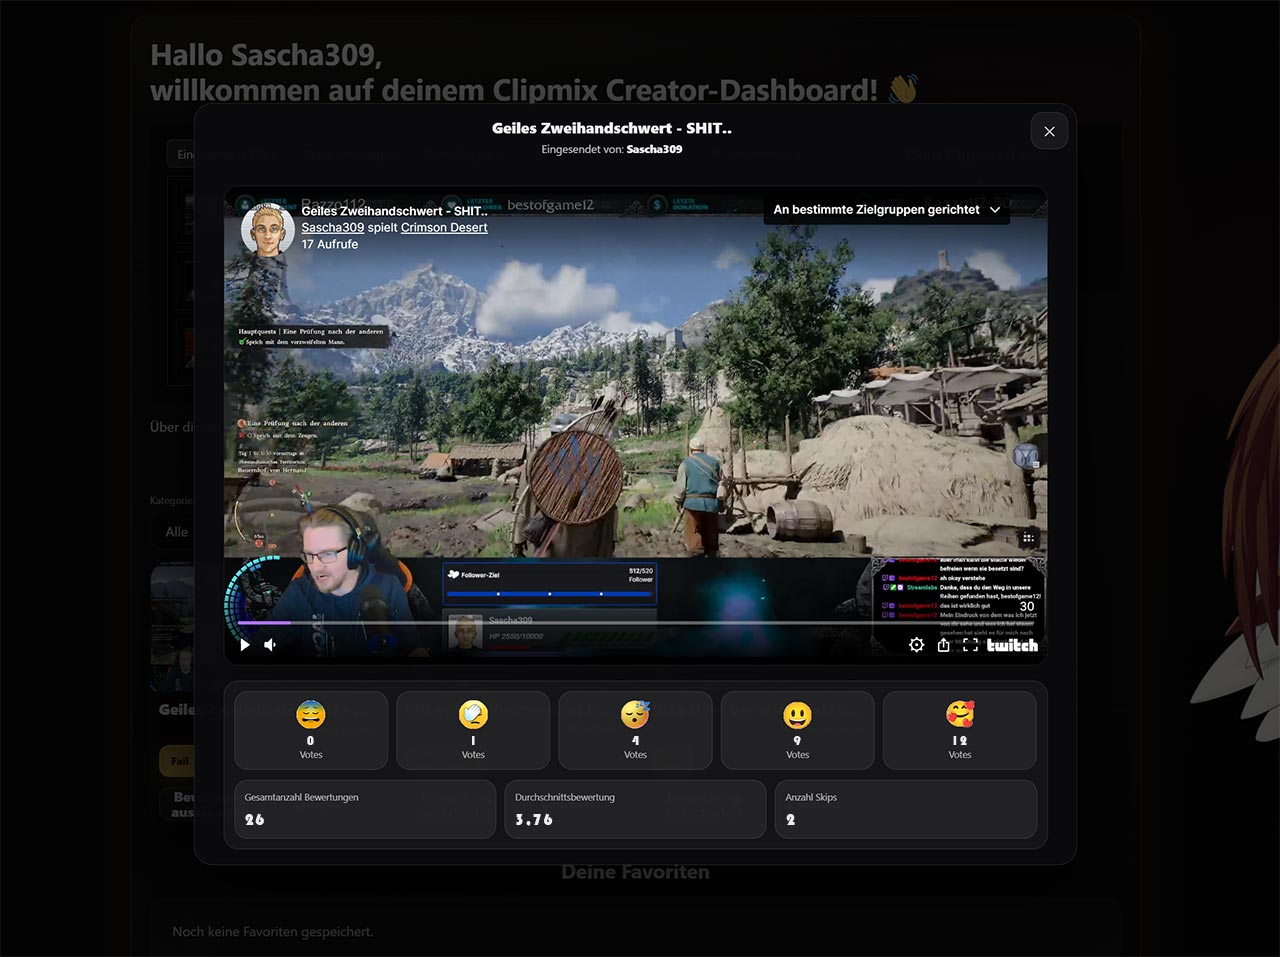Click the sleeping emoji with 4 votes
The height and width of the screenshot is (957, 1280).
tap(635, 714)
